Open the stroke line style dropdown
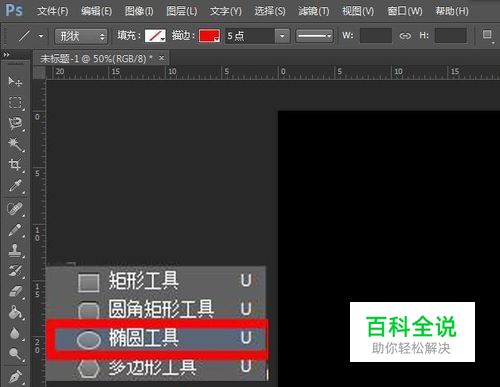500x387 pixels. pyautogui.click(x=314, y=36)
